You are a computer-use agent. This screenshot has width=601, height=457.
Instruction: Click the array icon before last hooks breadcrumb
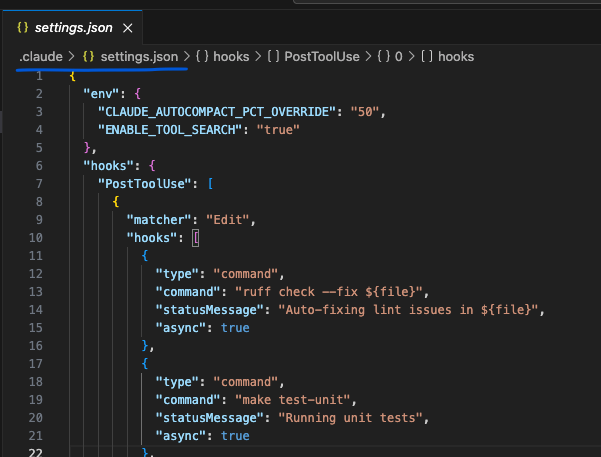click(x=427, y=57)
